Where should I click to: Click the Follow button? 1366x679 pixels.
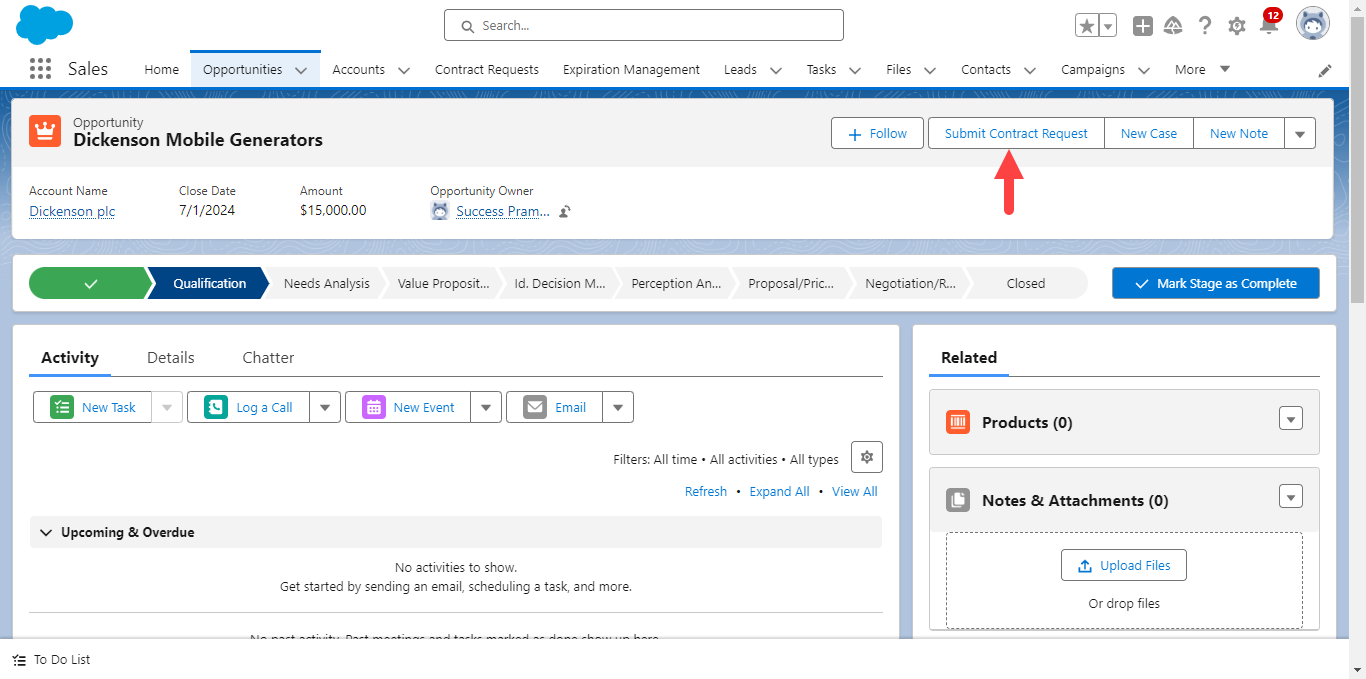click(x=877, y=133)
